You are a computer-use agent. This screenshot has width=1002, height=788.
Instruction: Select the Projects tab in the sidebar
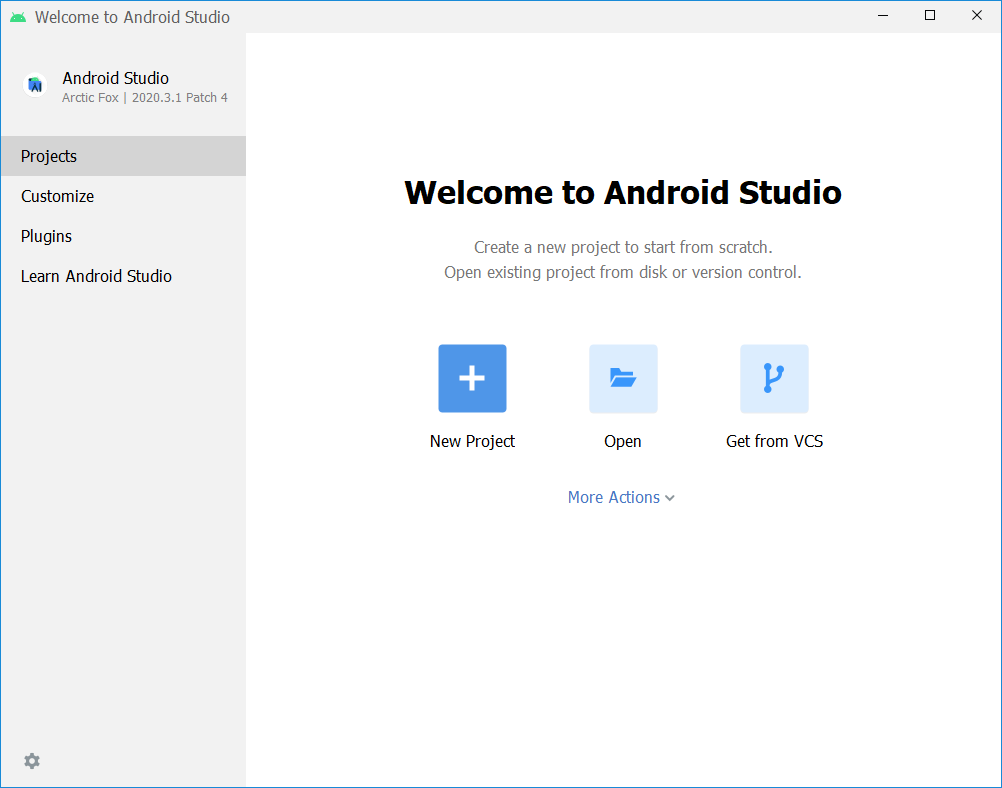tap(48, 156)
